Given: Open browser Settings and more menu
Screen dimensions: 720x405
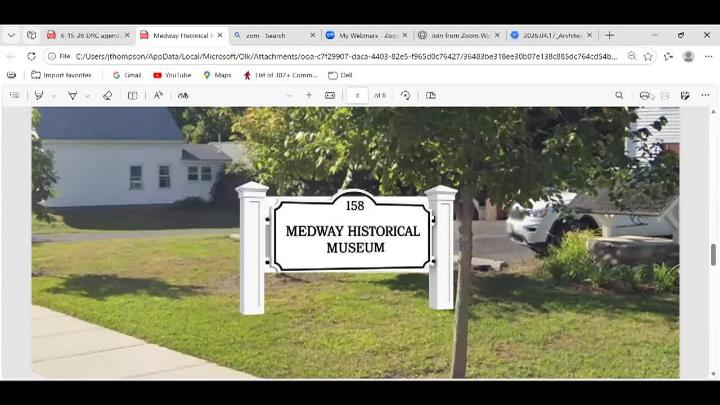Looking at the screenshot, I should tap(708, 56).
